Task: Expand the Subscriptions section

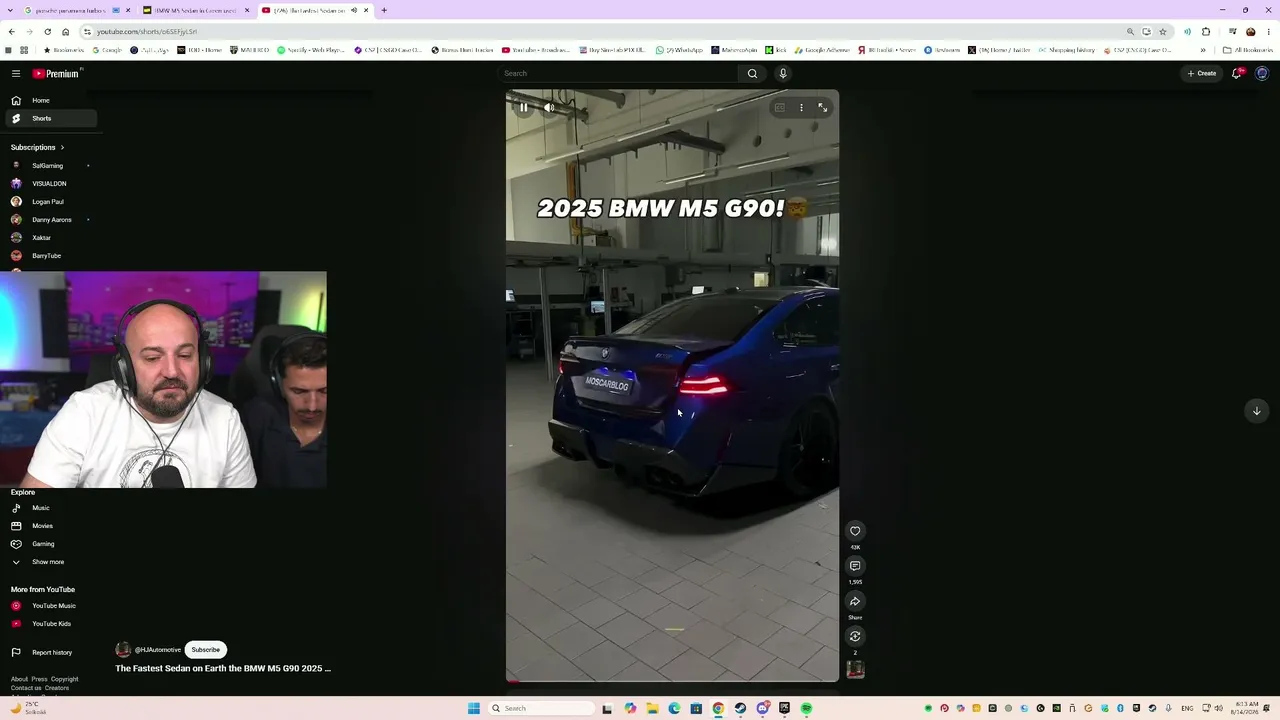Action: pos(38,147)
